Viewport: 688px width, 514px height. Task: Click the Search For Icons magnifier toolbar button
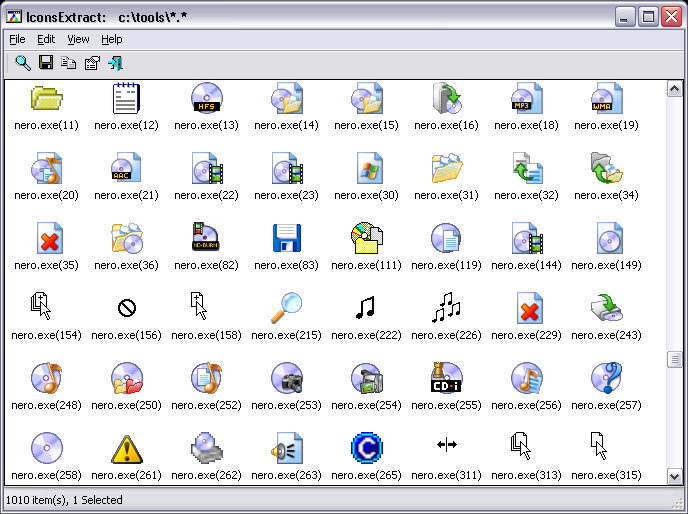(23, 63)
